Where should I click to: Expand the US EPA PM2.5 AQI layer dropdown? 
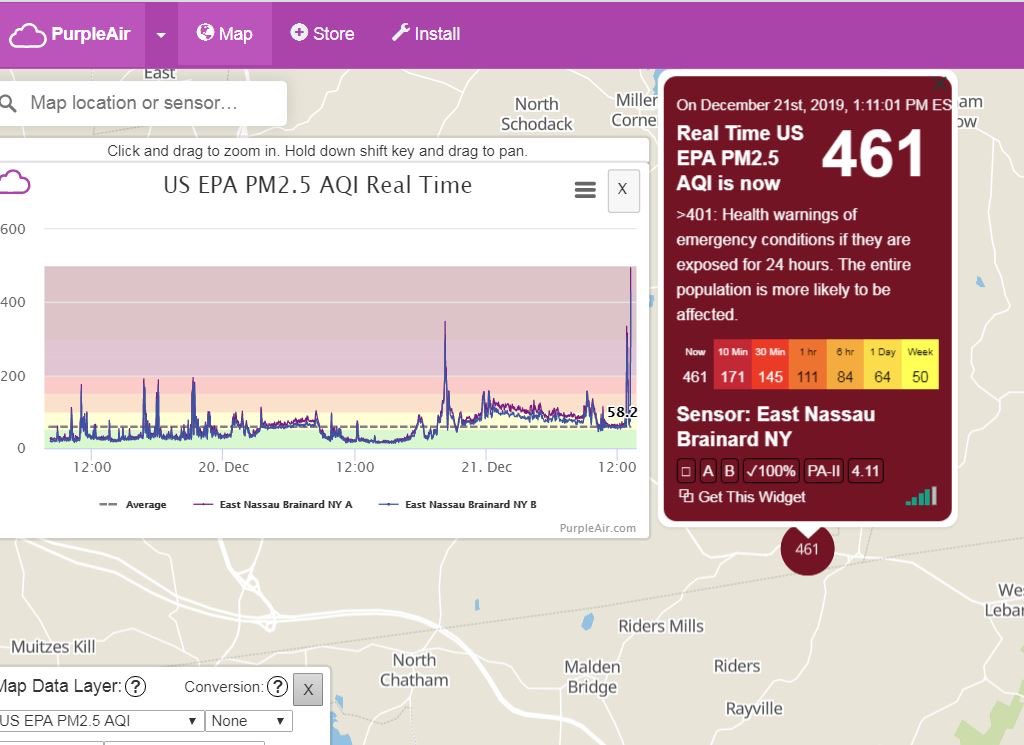(x=101, y=721)
